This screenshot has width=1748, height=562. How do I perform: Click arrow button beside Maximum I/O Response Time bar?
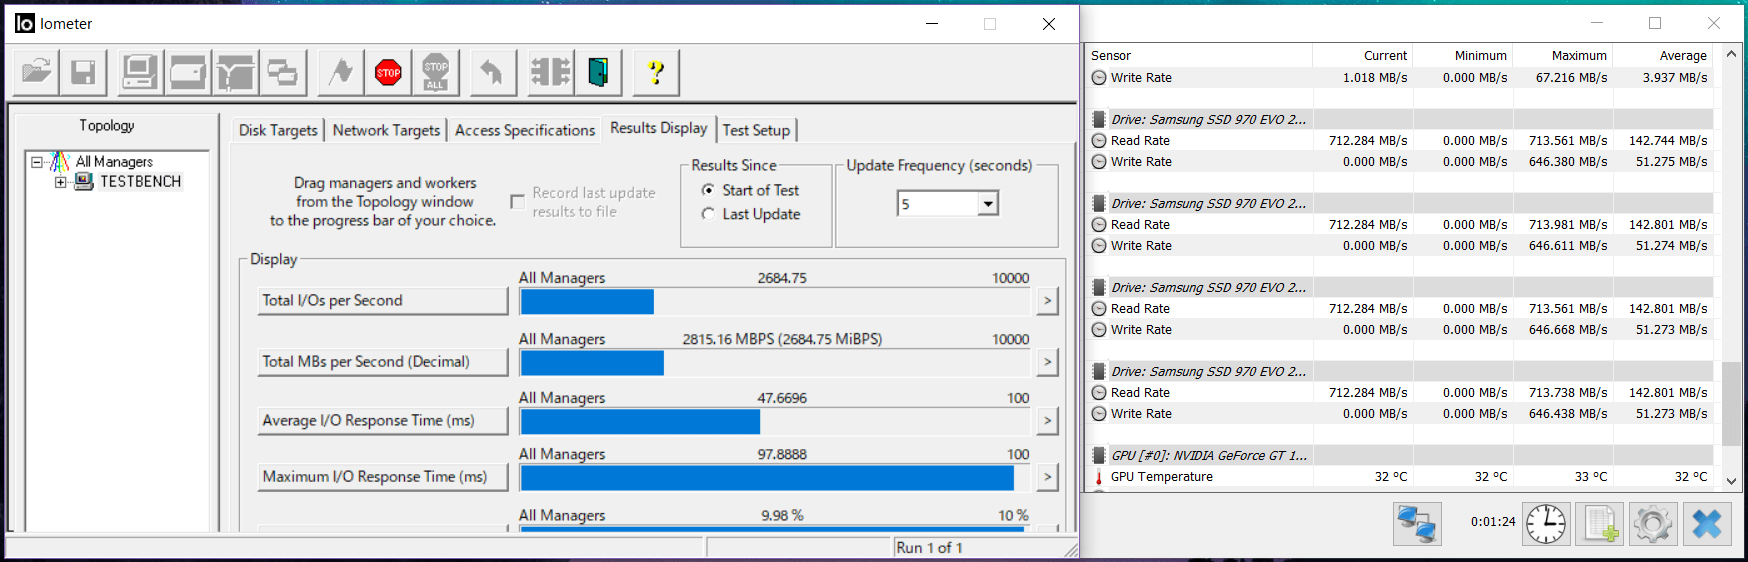[x=1047, y=477]
